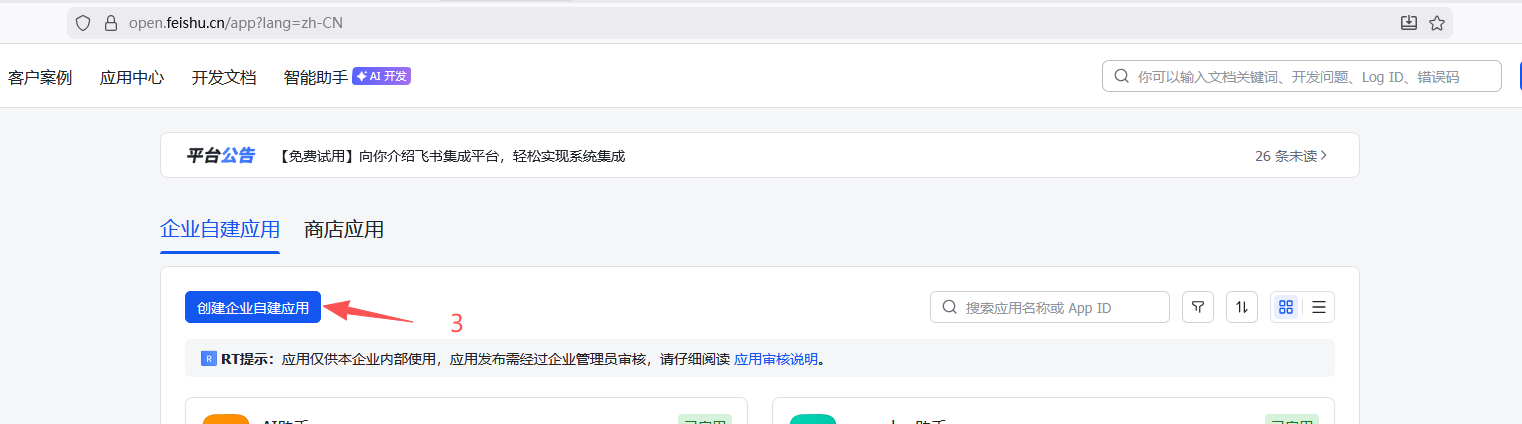Open the filter icon for app list
Screen dimensions: 1522x424
[1198, 307]
